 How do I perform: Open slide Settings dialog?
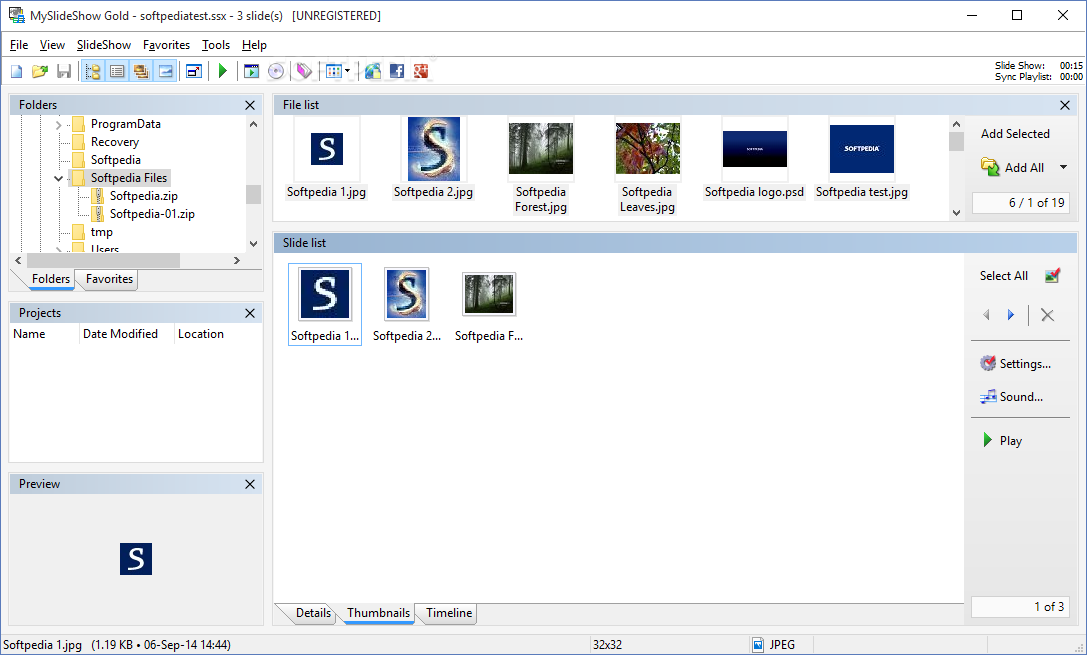pyautogui.click(x=1016, y=364)
